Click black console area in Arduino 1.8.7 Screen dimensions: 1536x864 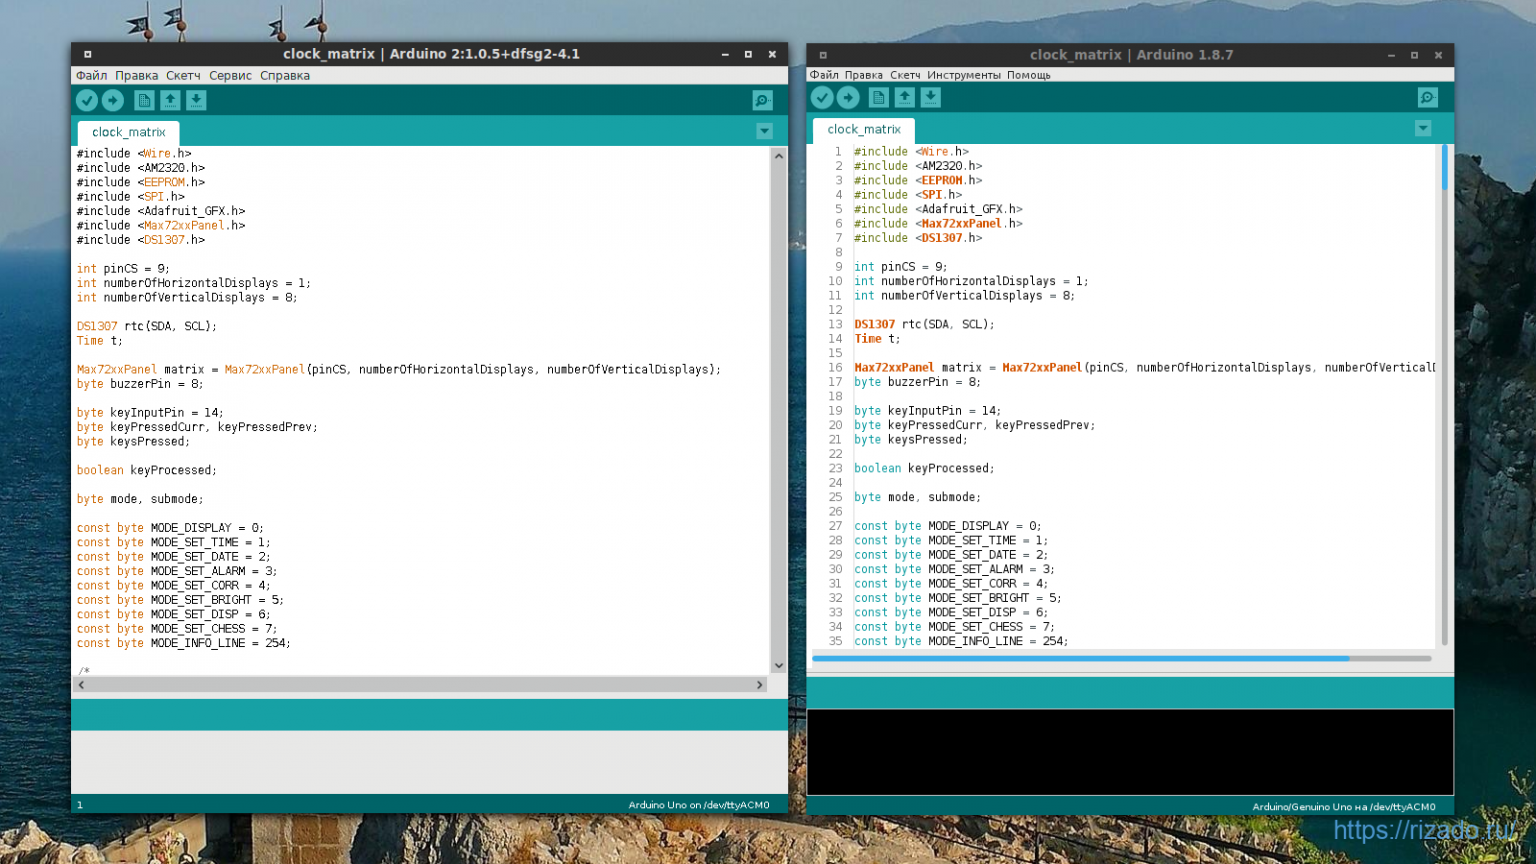(x=1130, y=752)
